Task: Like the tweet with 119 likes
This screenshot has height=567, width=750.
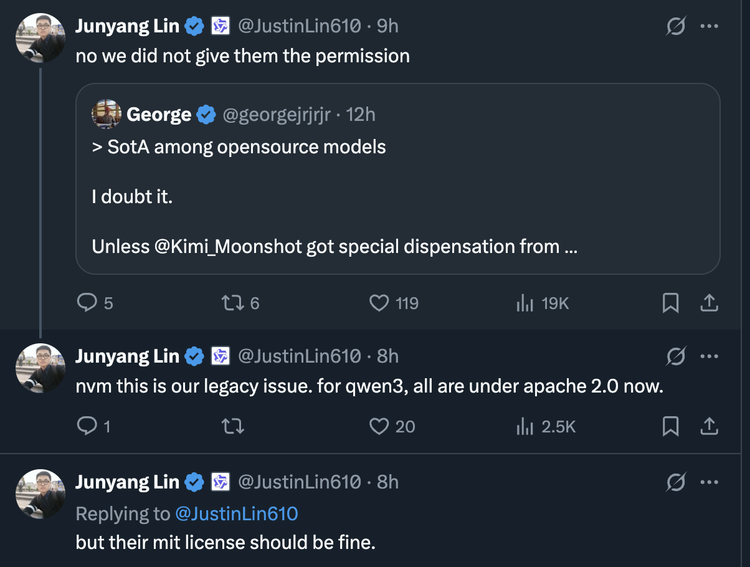Action: (x=379, y=302)
